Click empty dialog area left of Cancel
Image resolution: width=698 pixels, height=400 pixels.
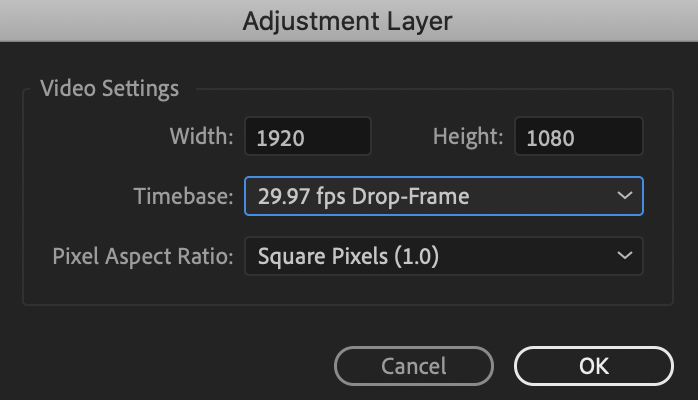pyautogui.click(x=170, y=366)
